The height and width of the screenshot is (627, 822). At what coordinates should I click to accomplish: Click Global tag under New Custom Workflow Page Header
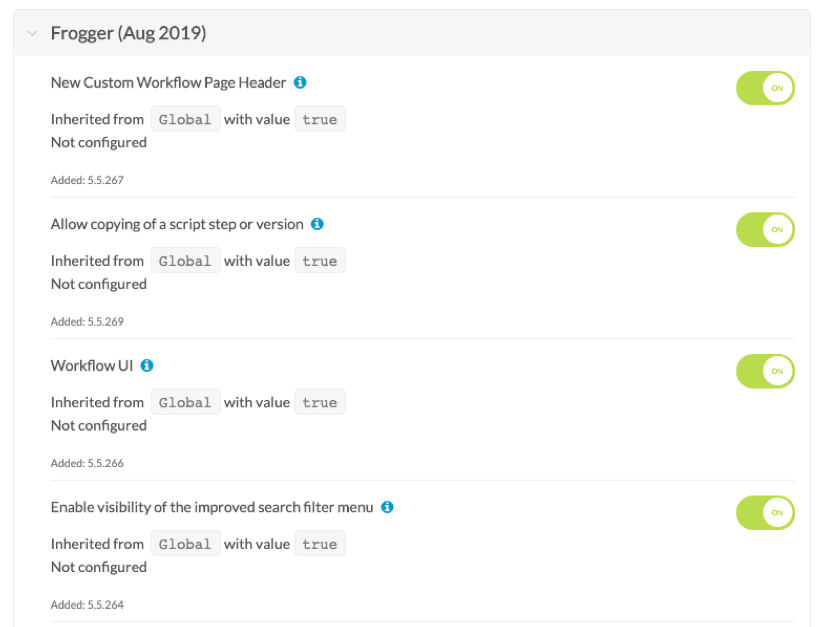tap(185, 120)
